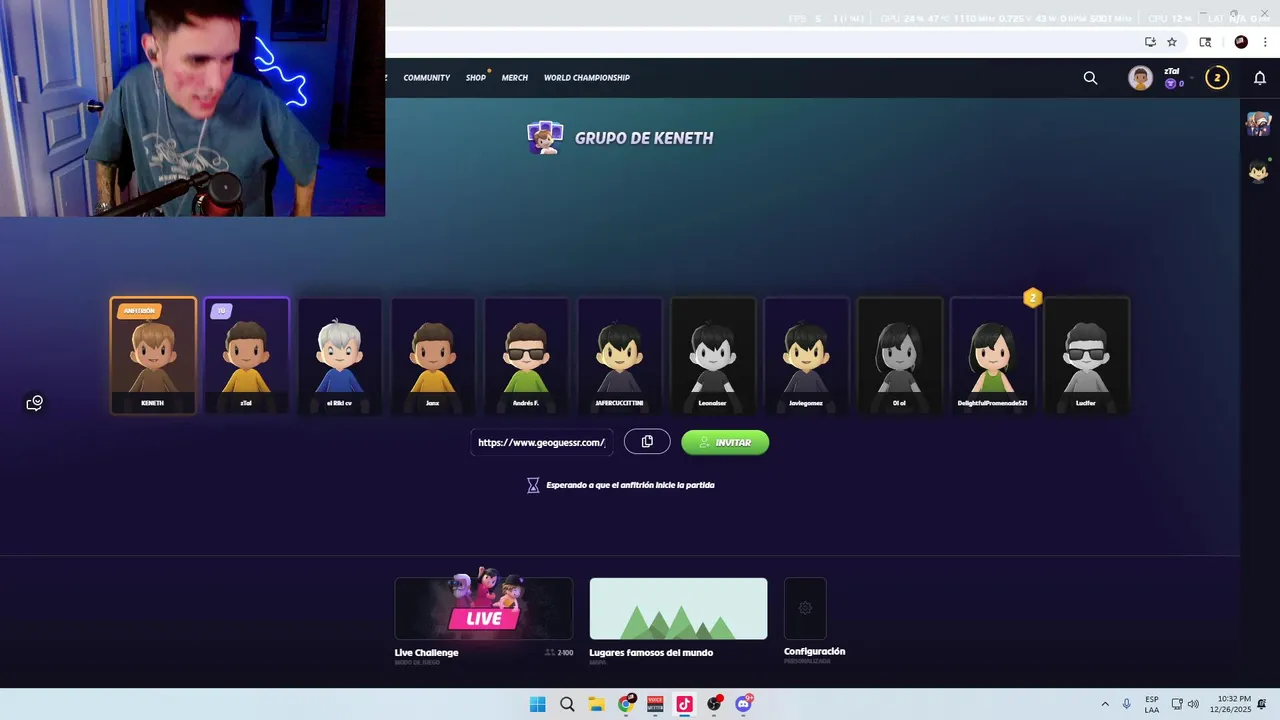The image size is (1280, 720).
Task: Select the Janx player card
Action: point(433,355)
